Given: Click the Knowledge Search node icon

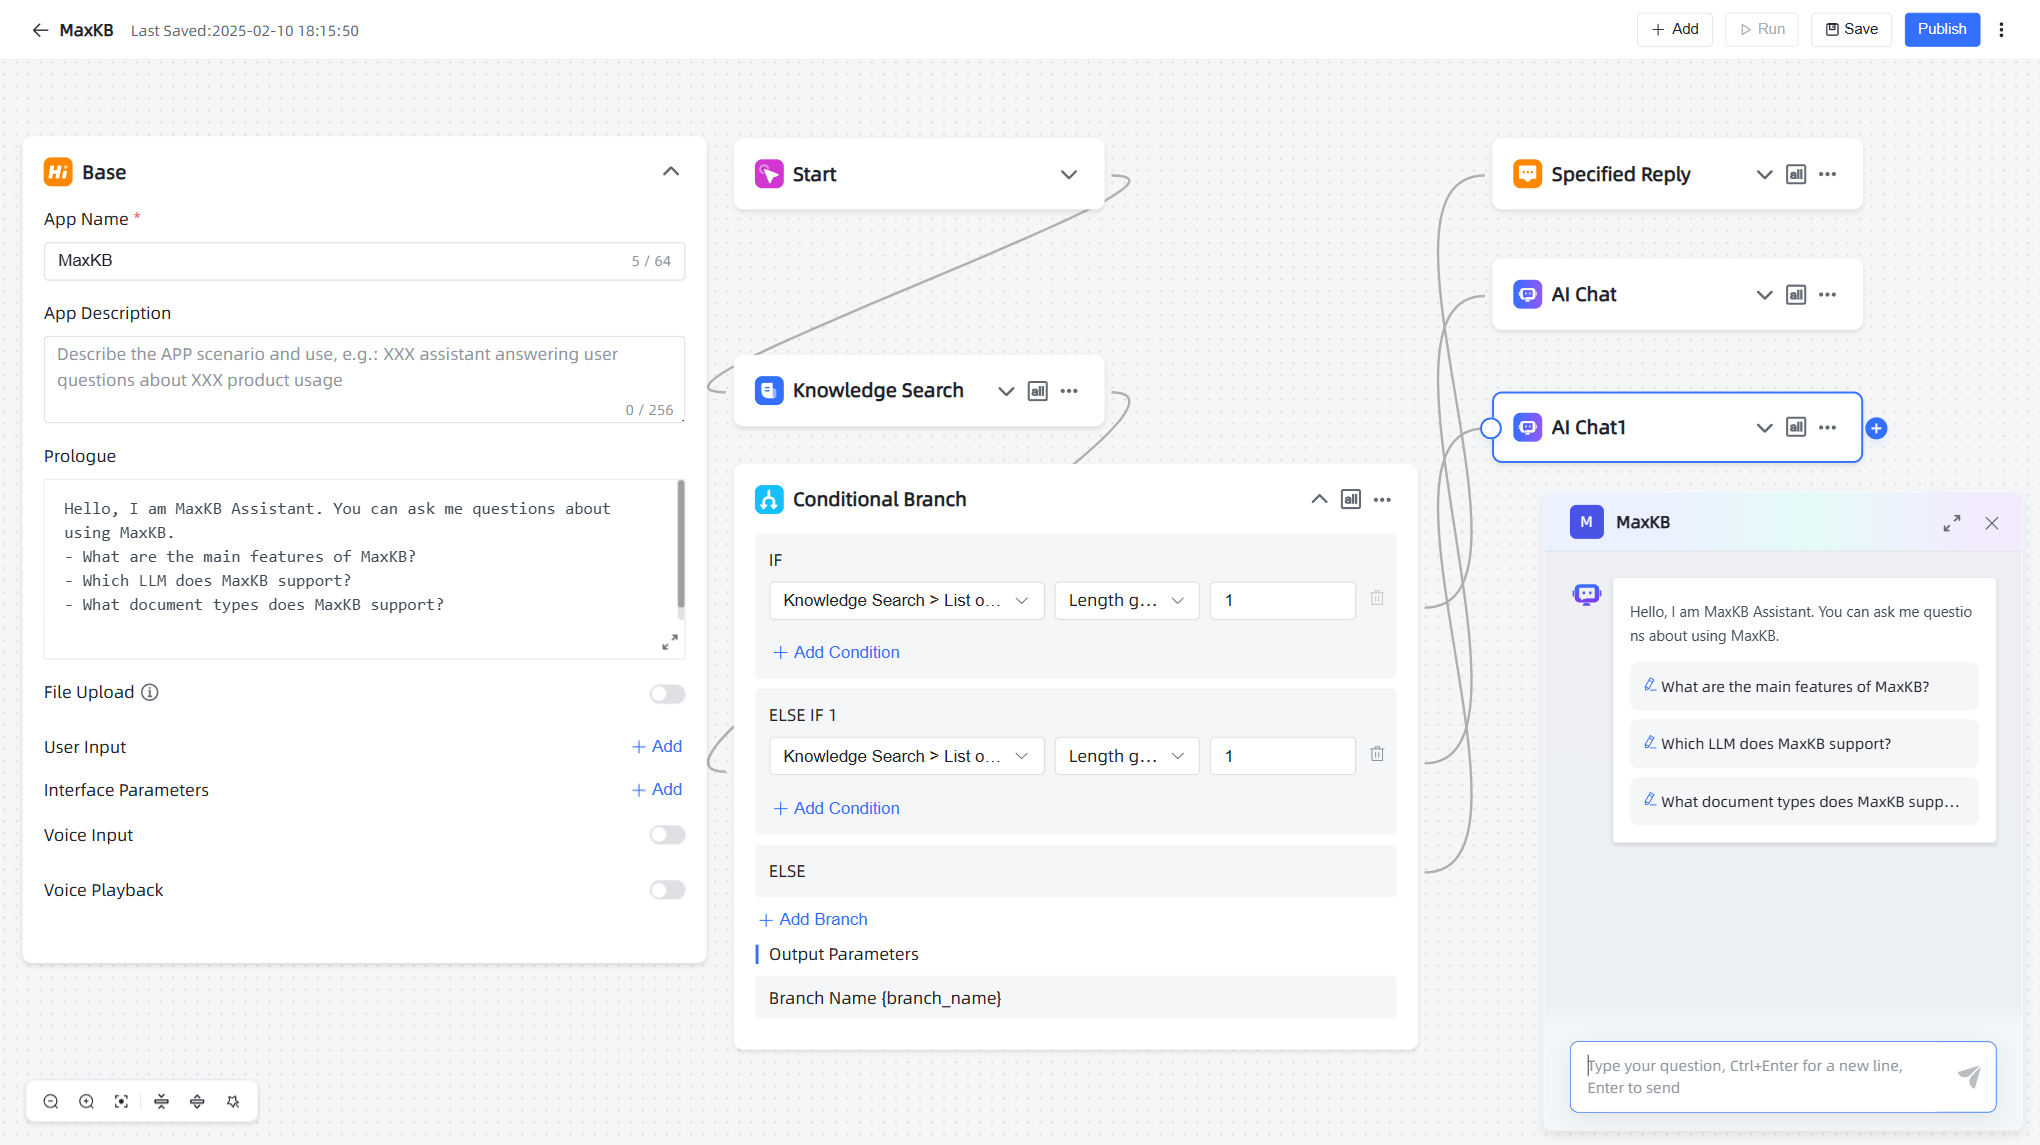Looking at the screenshot, I should [x=768, y=390].
